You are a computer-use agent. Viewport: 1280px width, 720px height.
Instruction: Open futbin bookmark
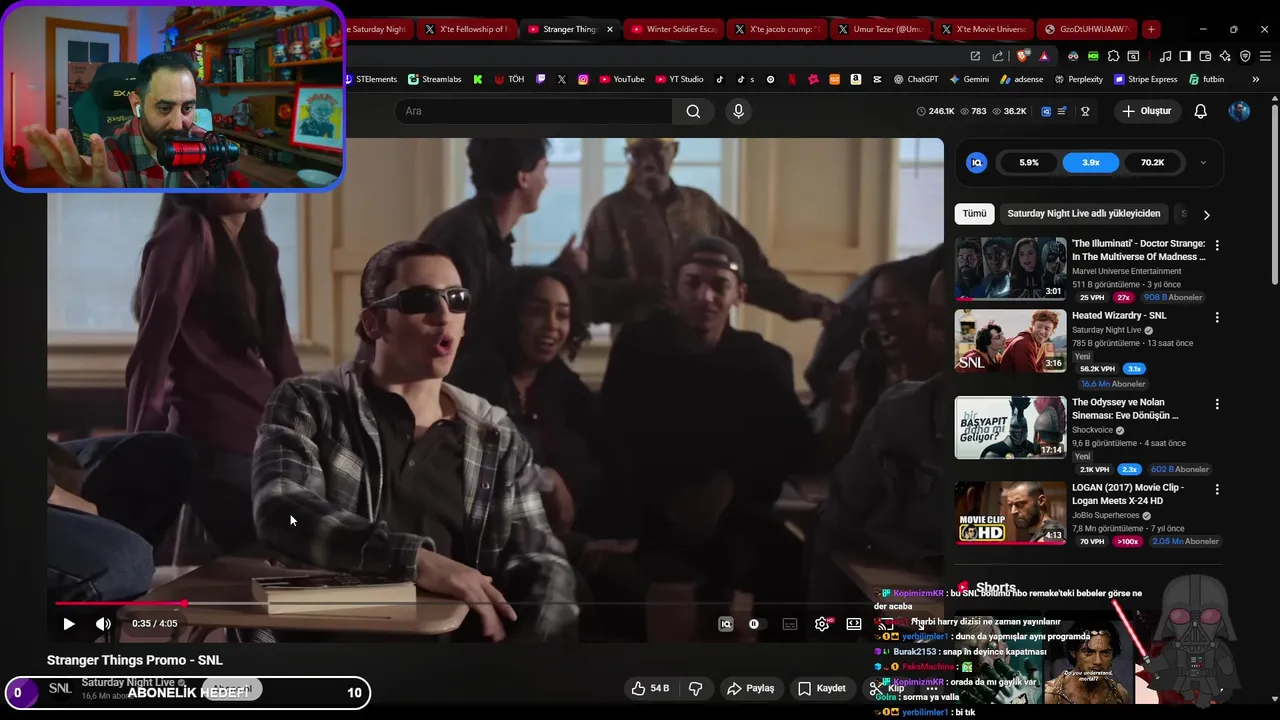click(1206, 79)
